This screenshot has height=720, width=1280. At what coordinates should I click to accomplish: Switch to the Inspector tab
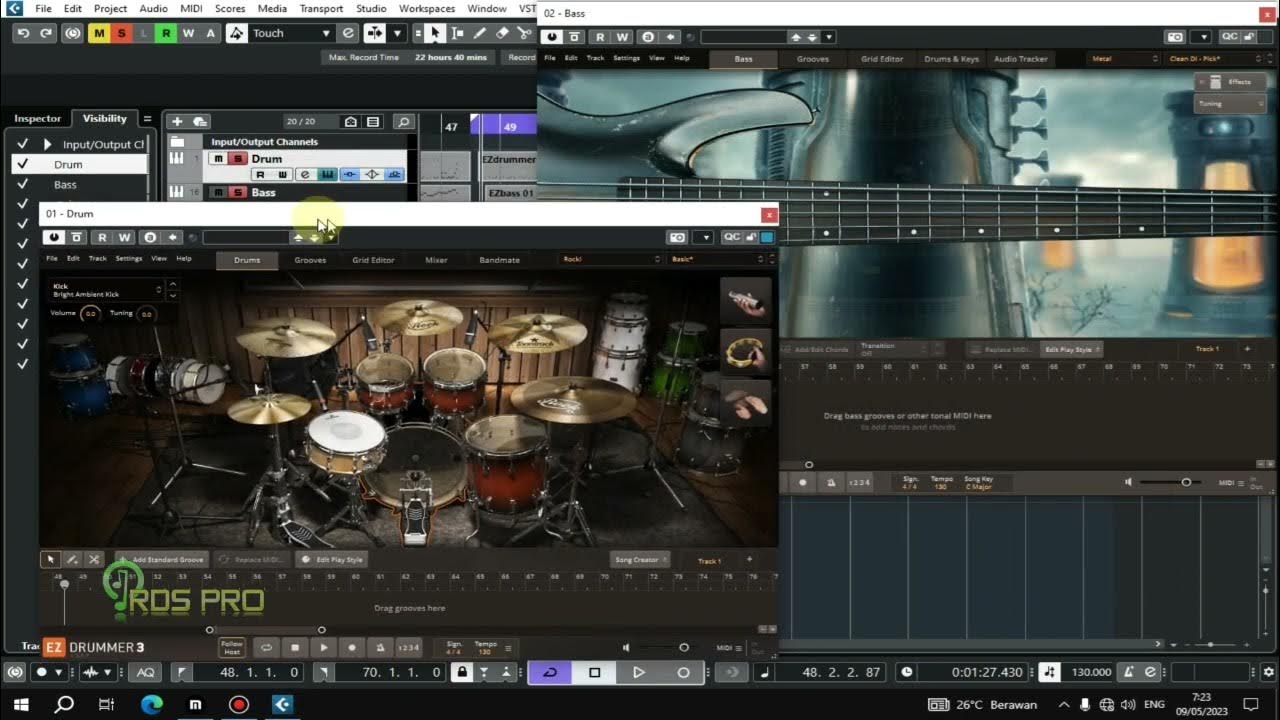37,118
